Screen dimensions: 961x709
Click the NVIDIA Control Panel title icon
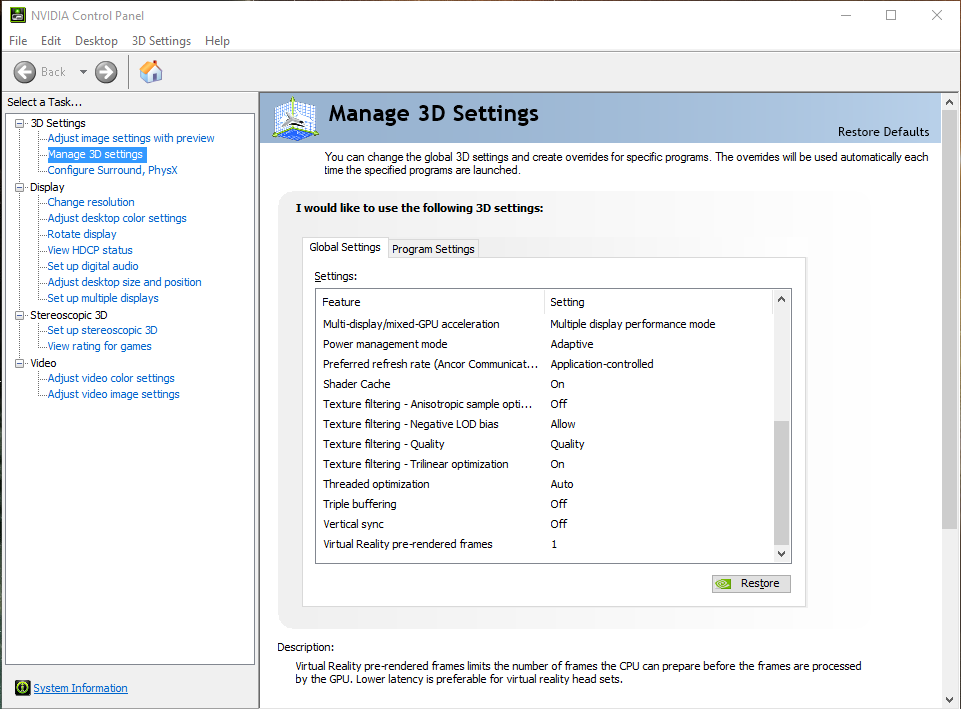[x=17, y=15]
